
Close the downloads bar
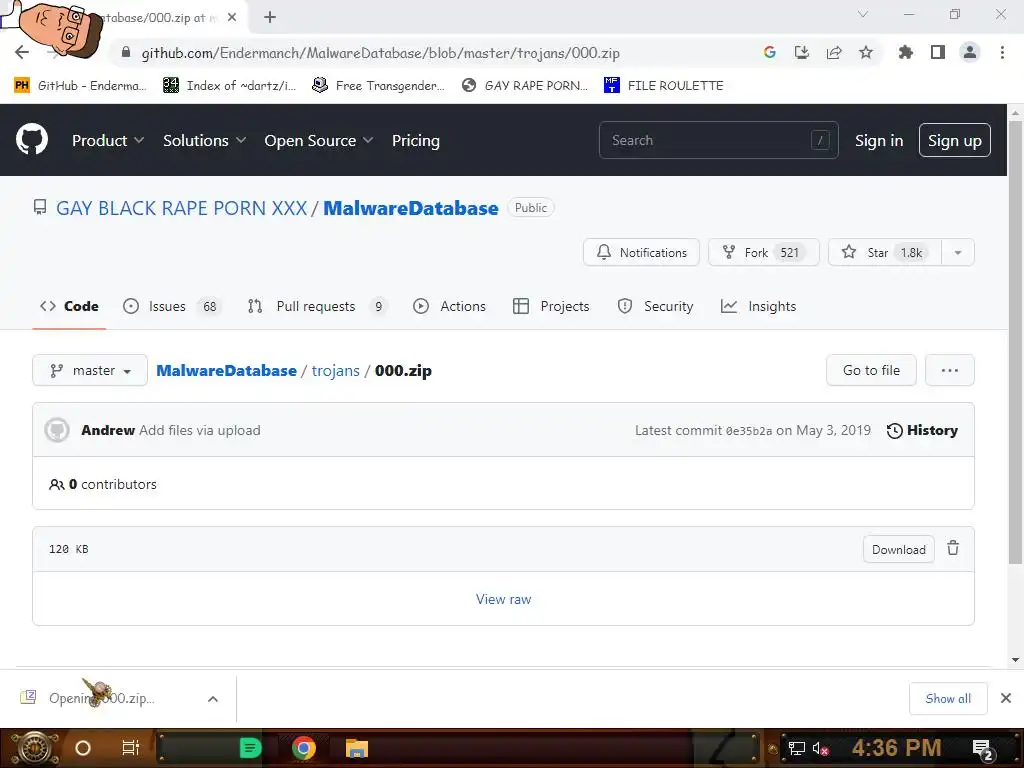click(x=1006, y=698)
